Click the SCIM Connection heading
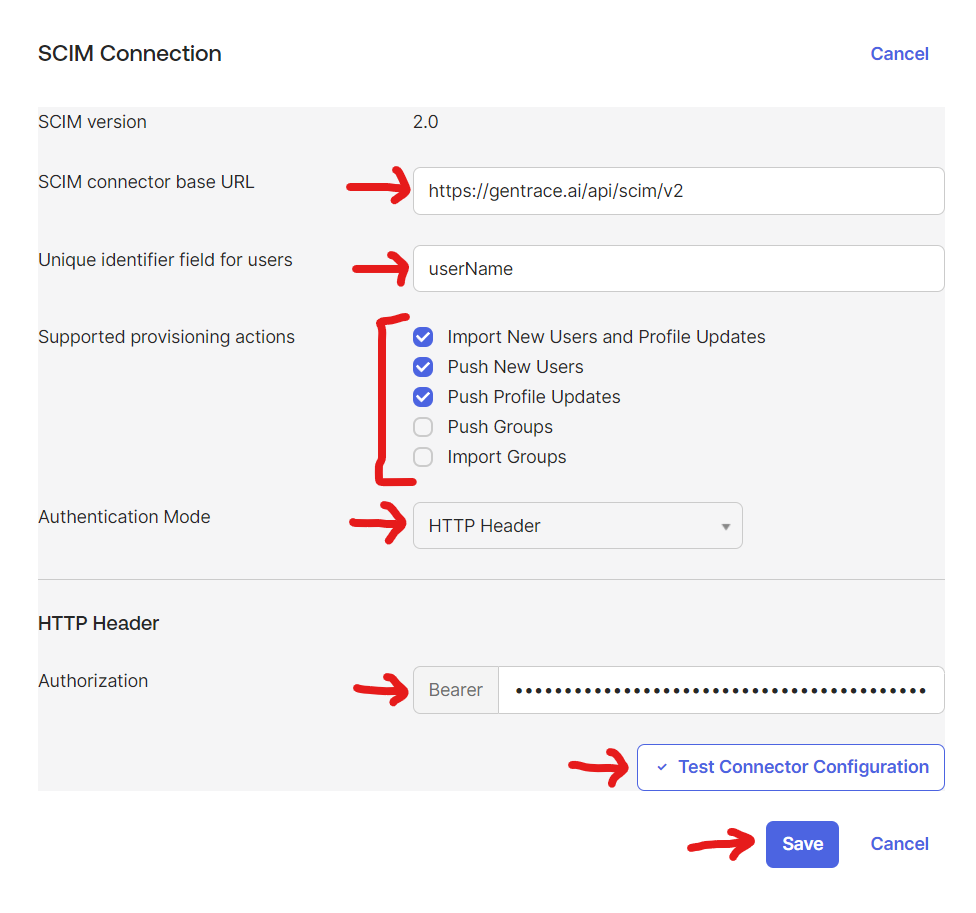The image size is (976, 913). (x=129, y=53)
